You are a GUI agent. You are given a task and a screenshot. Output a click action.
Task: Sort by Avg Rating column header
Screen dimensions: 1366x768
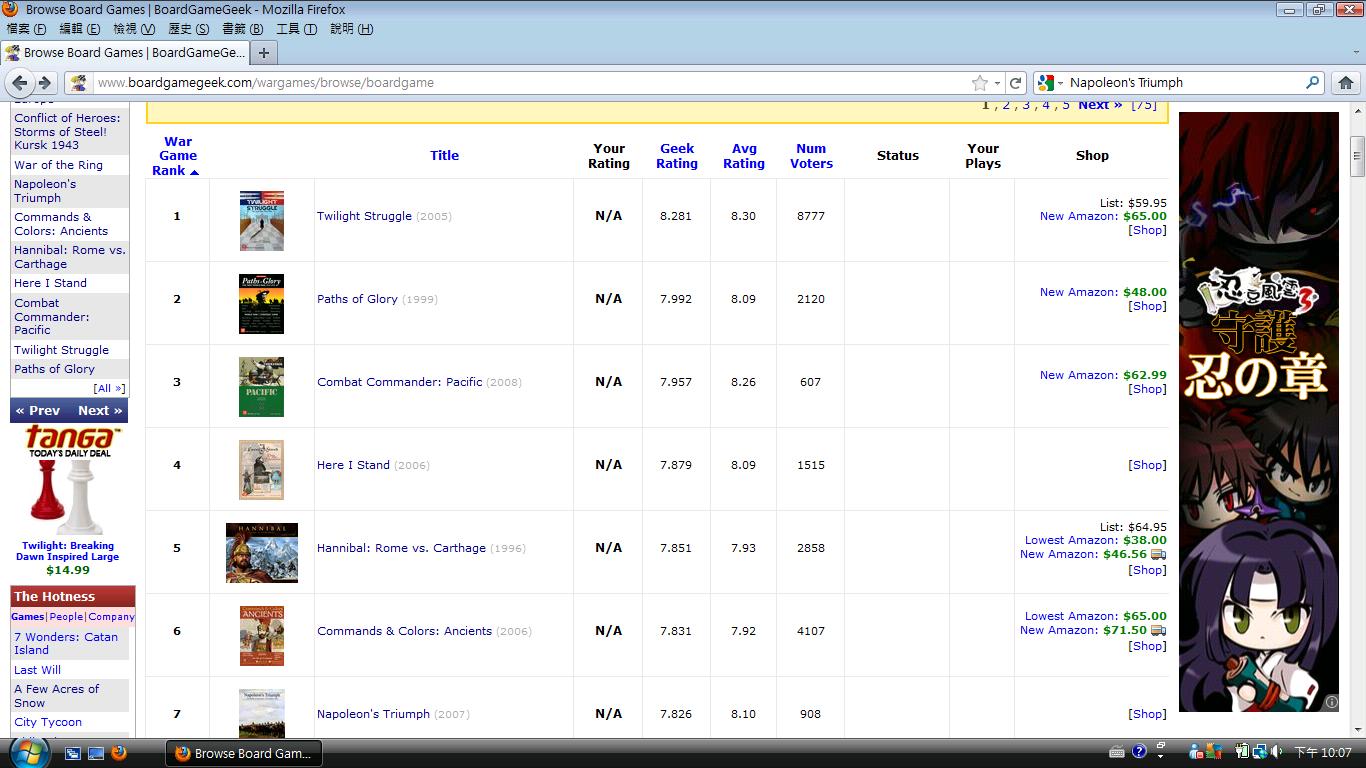(744, 156)
